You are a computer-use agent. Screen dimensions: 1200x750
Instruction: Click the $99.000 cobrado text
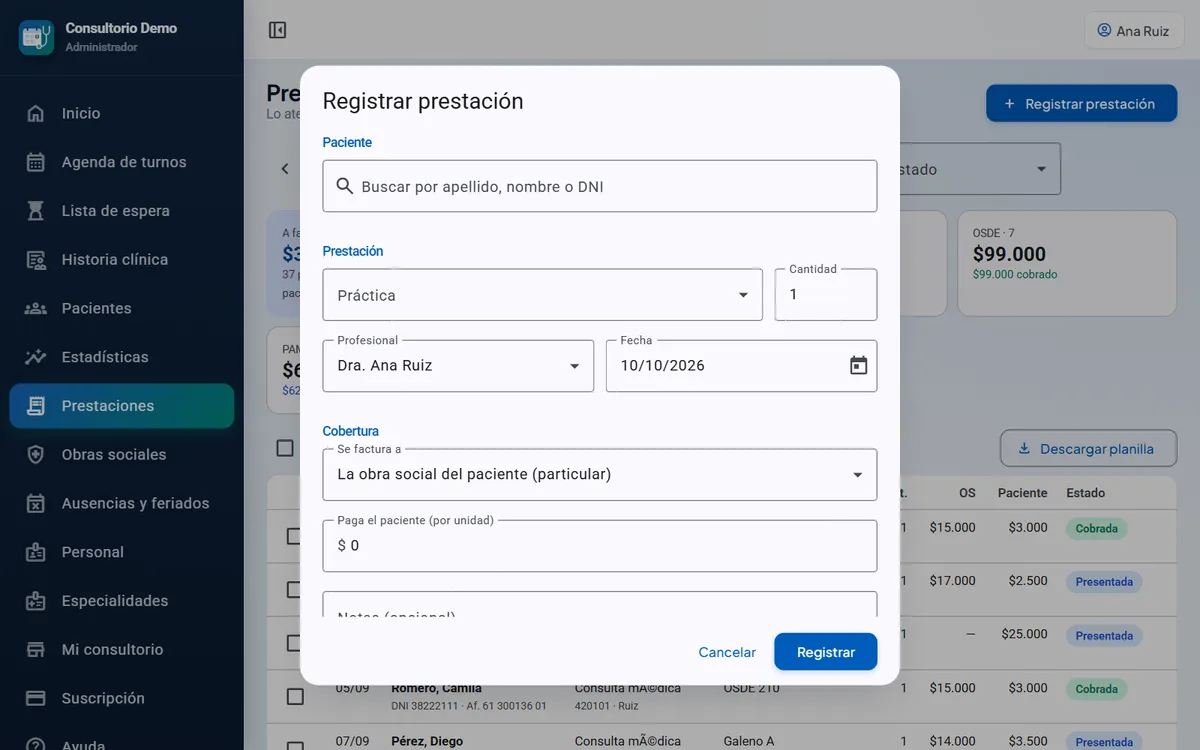click(1014, 274)
